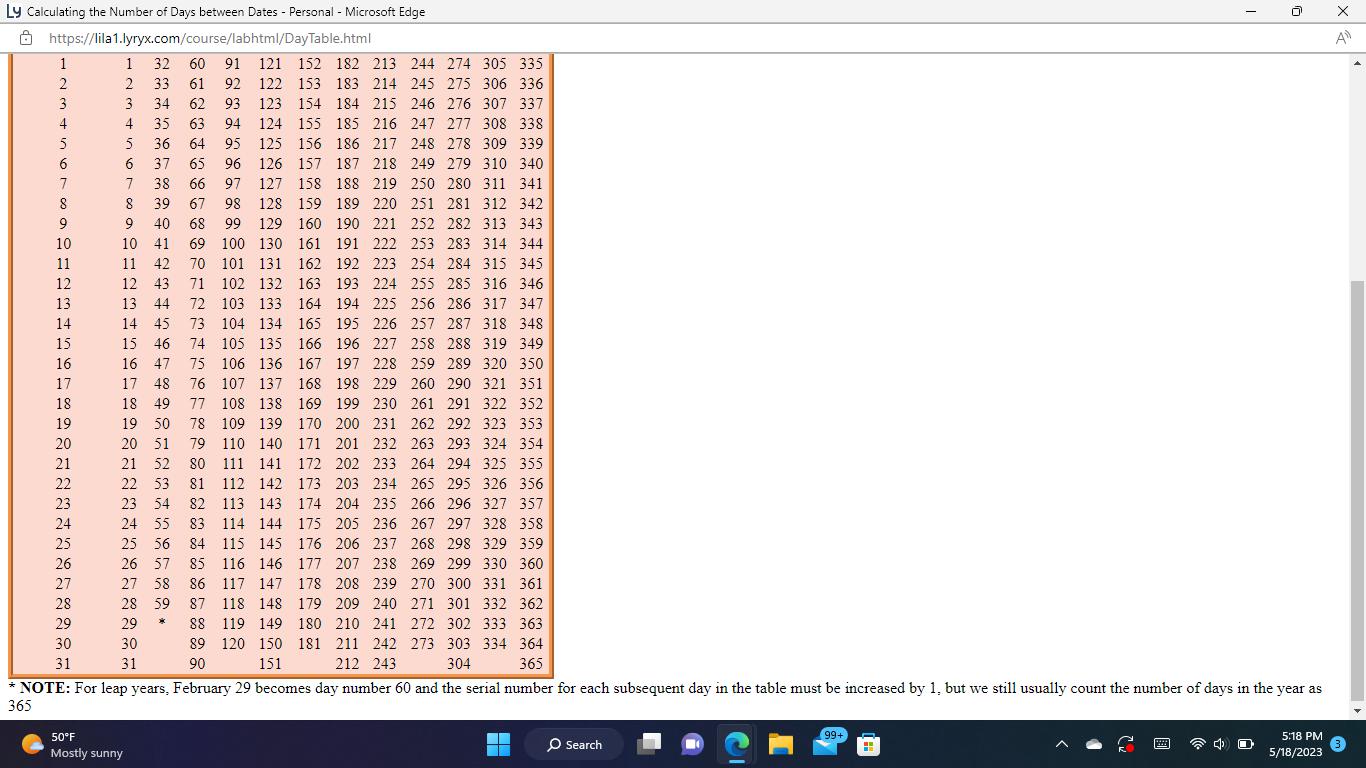Select the day number 350 cell
This screenshot has width=1366, height=768.
[x=531, y=364]
